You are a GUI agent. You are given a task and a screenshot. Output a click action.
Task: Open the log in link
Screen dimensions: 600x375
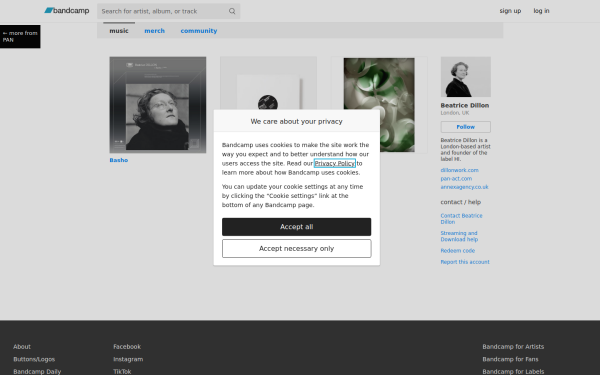(541, 11)
